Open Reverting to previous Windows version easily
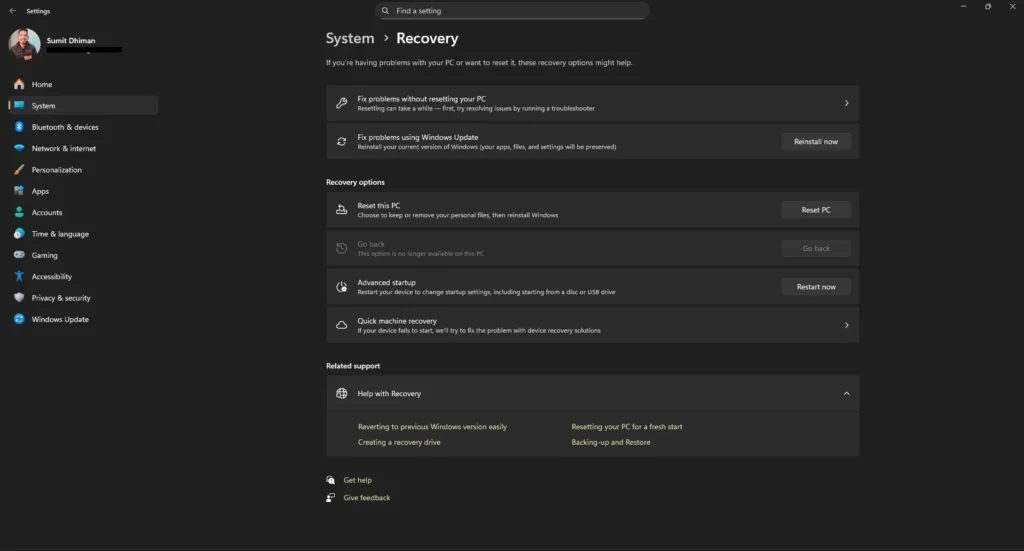 coord(432,427)
